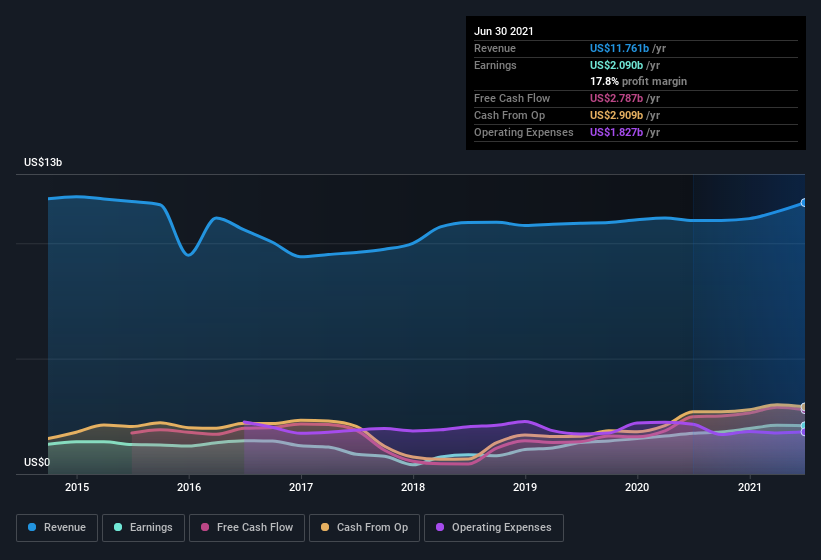
Task: Click the US$0 y-axis label
Action: pyautogui.click(x=37, y=462)
